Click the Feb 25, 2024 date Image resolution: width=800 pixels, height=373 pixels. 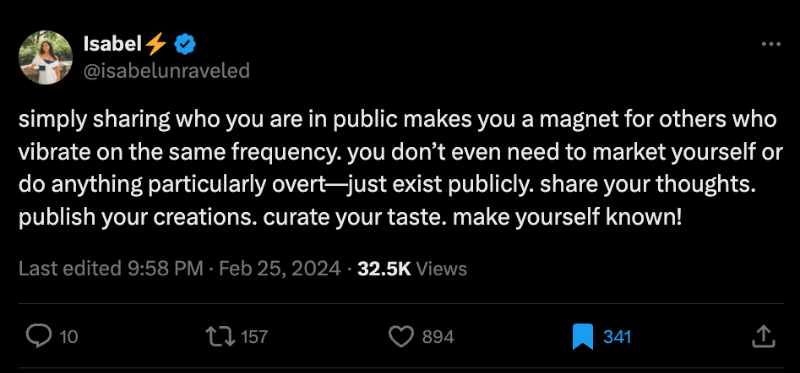(280, 269)
